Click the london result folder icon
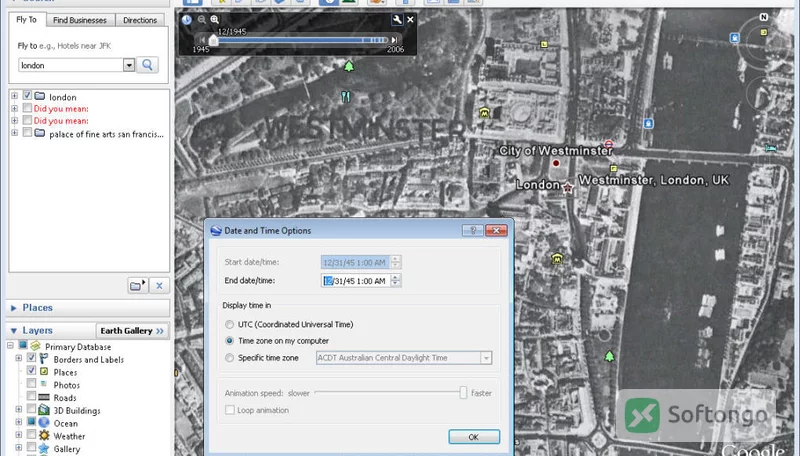This screenshot has height=456, width=800. click(40, 96)
